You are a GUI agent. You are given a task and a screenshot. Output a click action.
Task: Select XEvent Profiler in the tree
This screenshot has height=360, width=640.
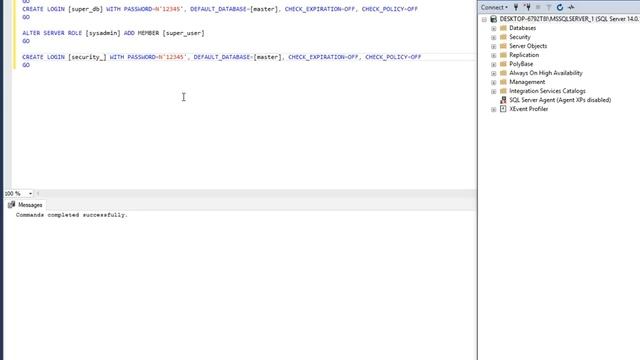click(x=529, y=109)
